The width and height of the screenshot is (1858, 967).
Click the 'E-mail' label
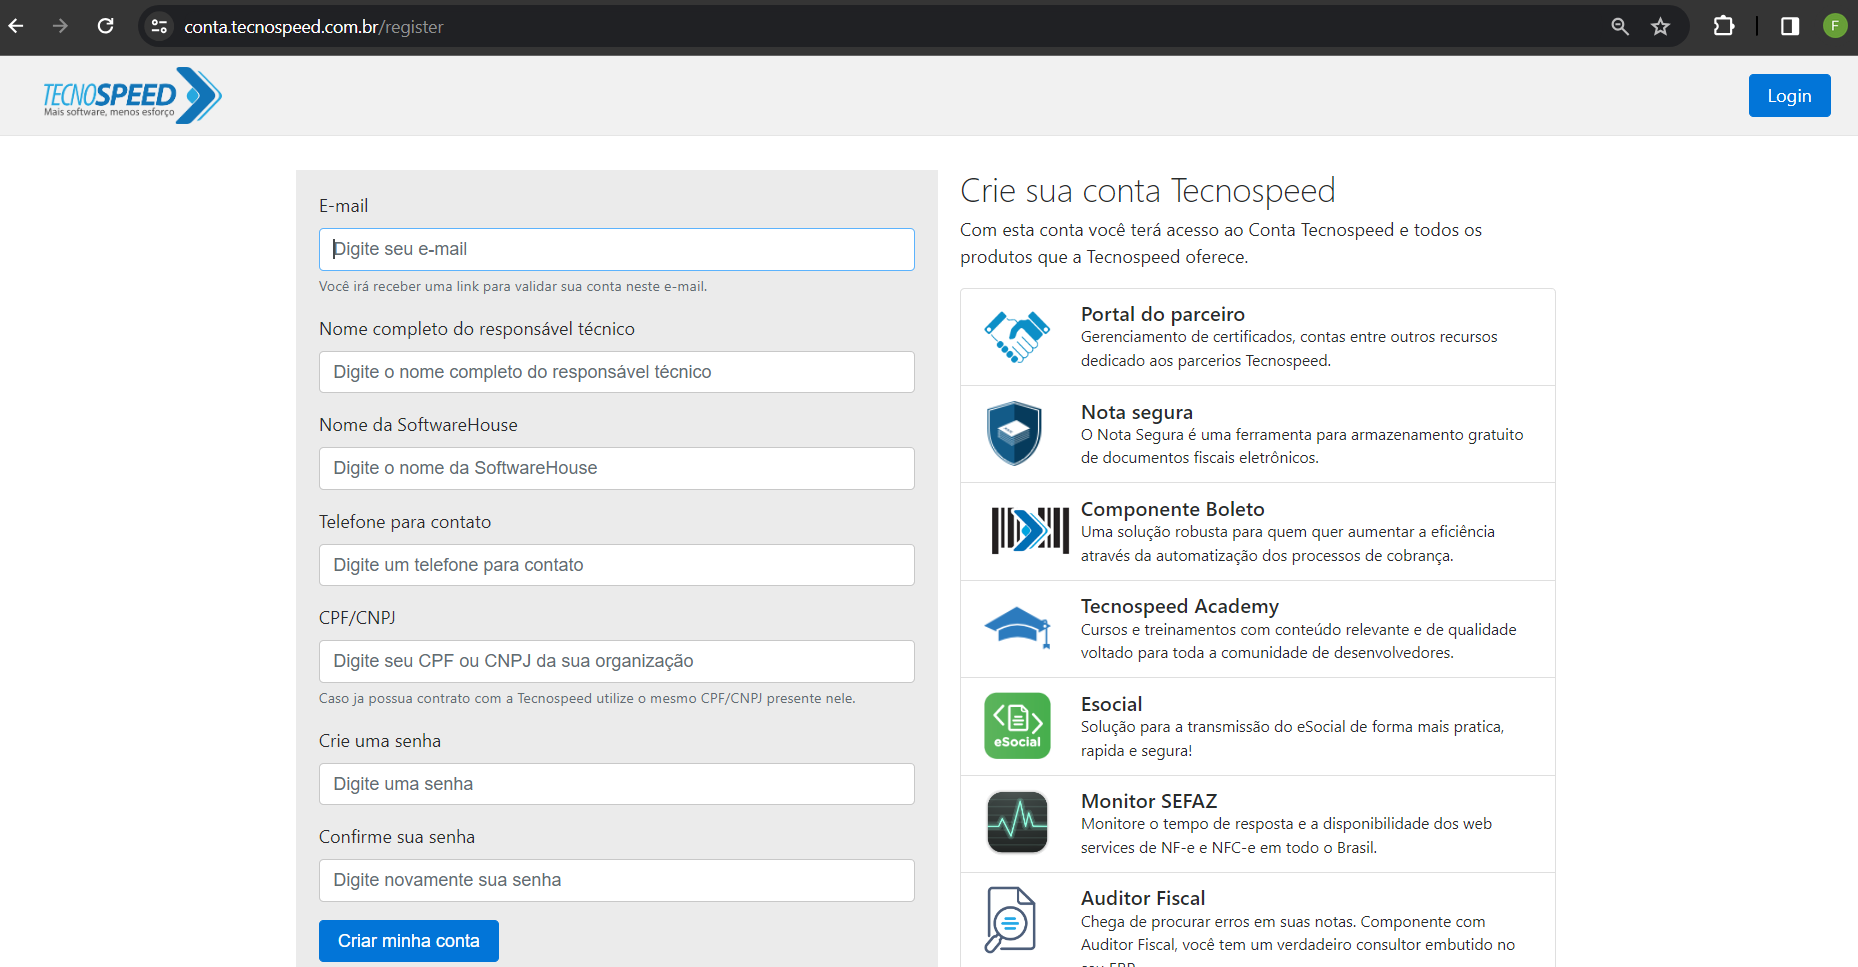click(343, 206)
